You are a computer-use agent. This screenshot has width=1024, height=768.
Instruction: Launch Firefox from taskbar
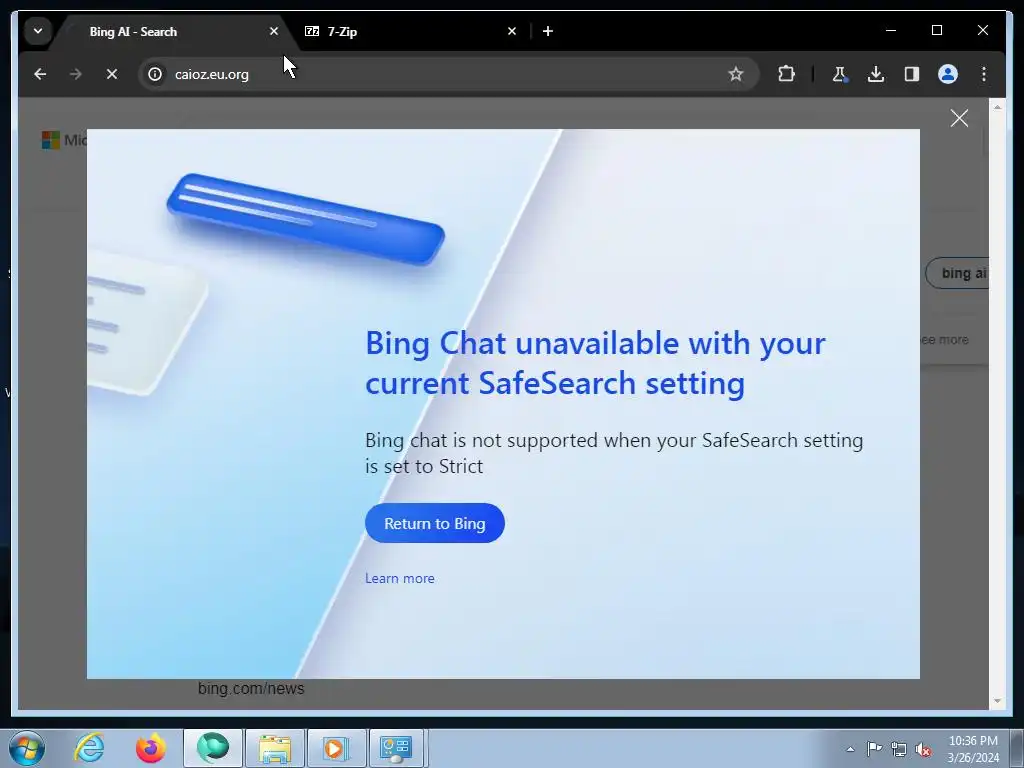pos(151,748)
